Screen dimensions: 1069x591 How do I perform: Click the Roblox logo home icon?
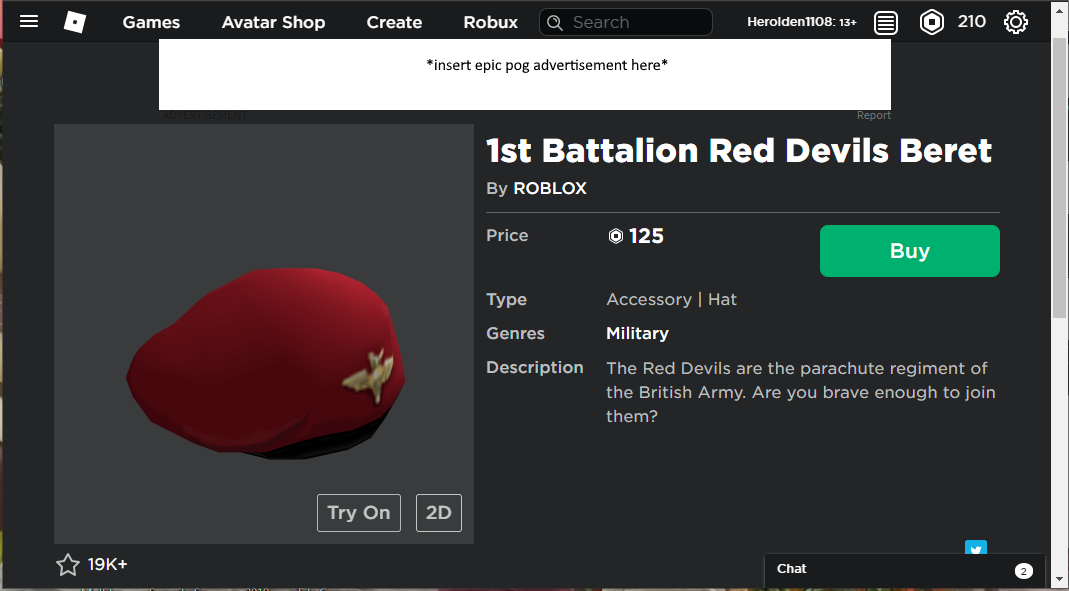coord(75,21)
